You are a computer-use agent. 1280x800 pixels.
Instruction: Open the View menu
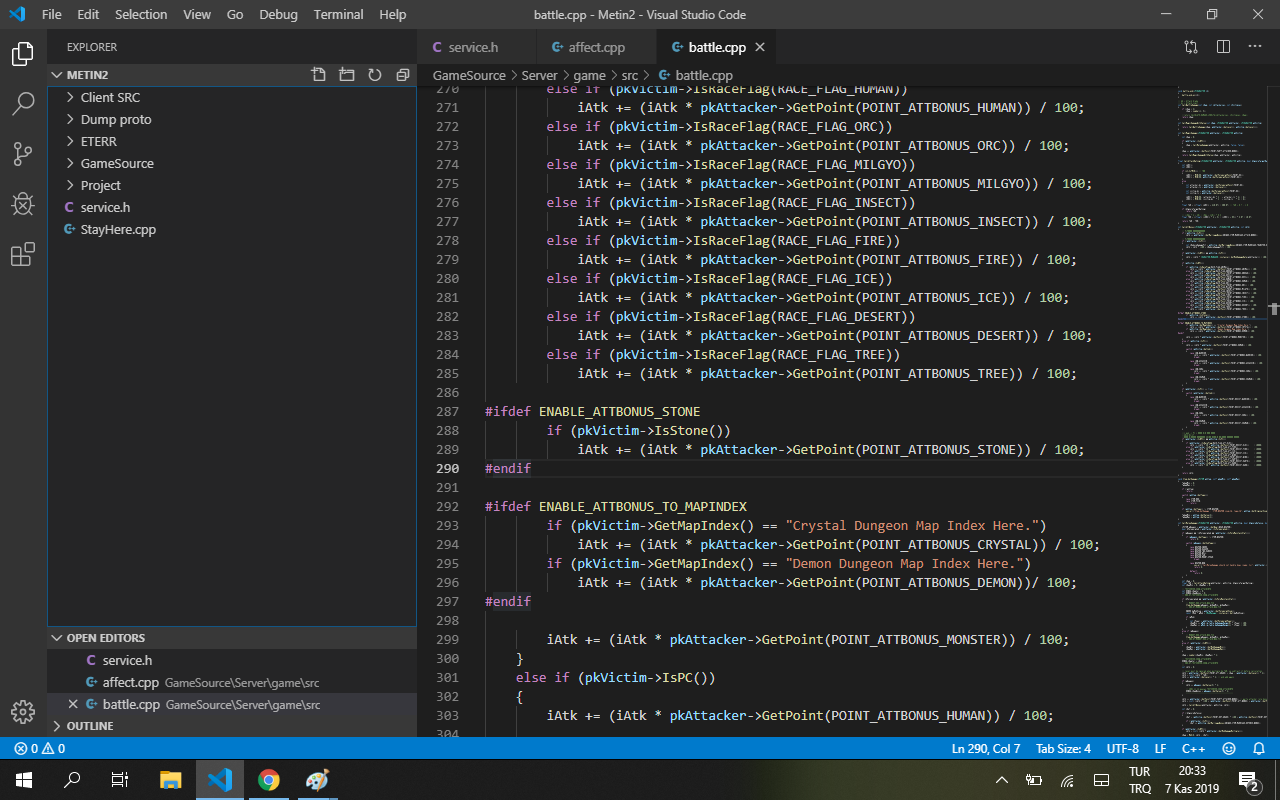pyautogui.click(x=197, y=14)
